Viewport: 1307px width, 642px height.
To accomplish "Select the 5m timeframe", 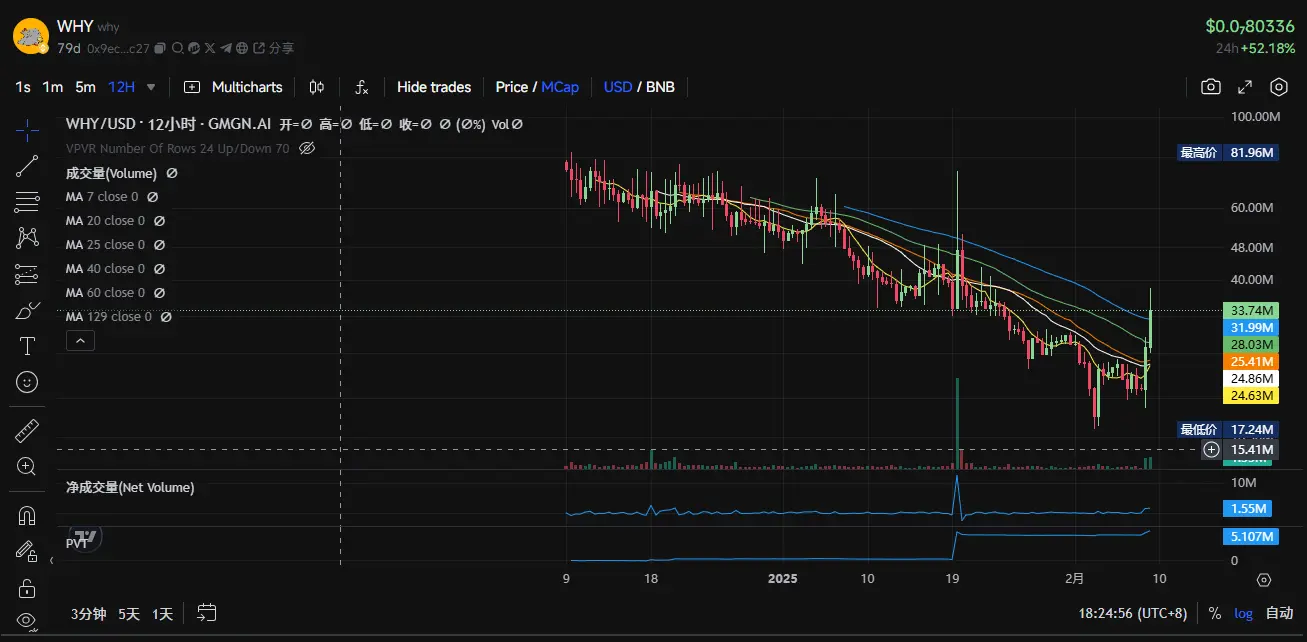I will click(85, 87).
